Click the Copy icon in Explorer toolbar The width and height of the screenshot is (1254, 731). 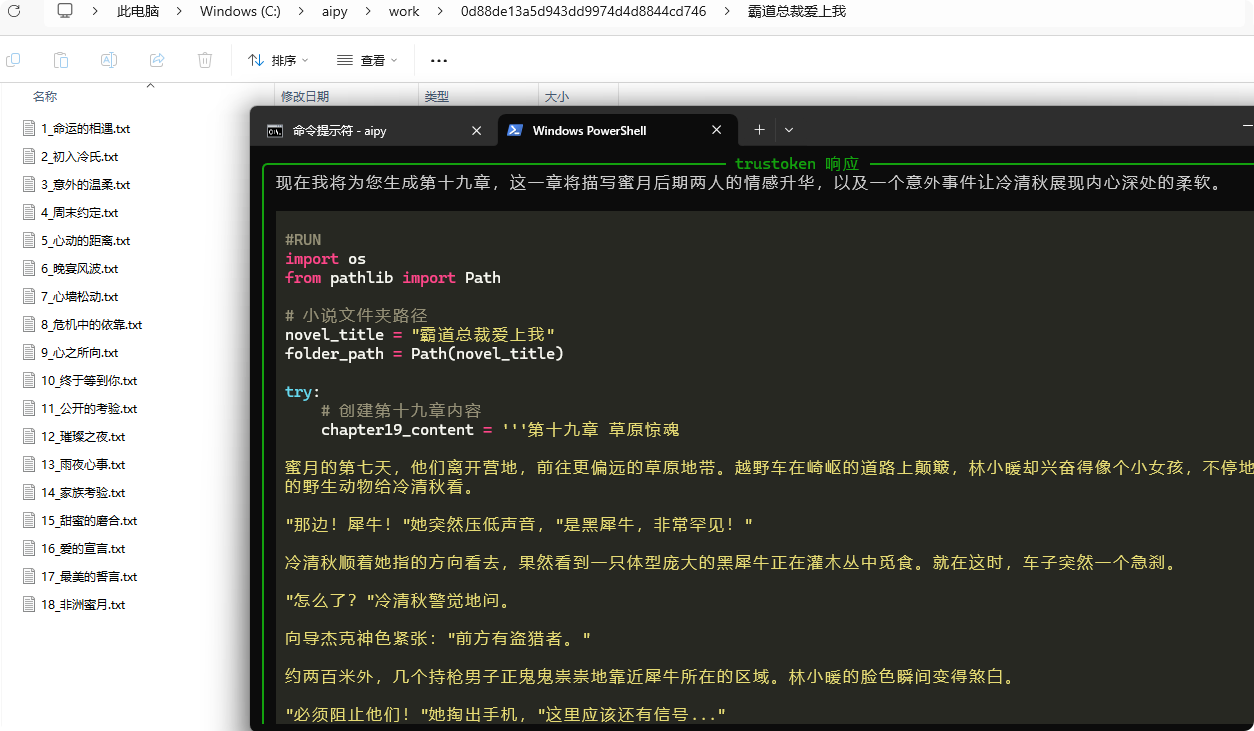point(13,60)
